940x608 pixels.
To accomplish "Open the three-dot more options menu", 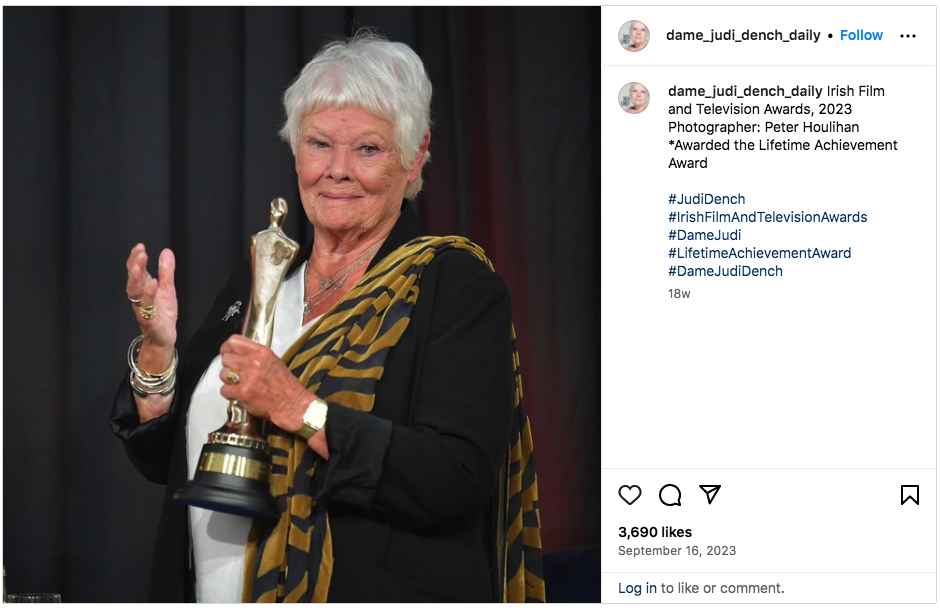I will click(x=908, y=36).
